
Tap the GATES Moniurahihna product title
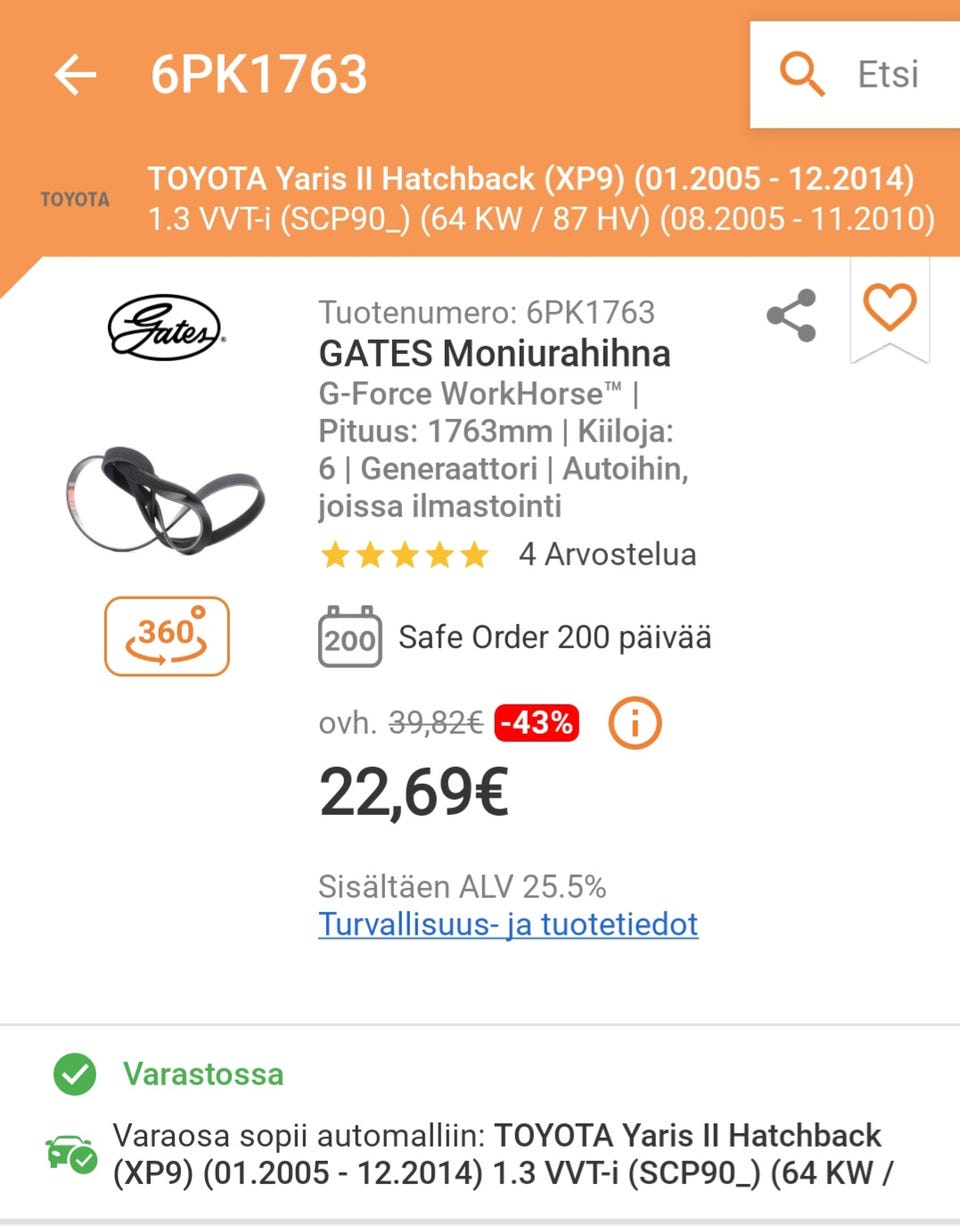pyautogui.click(x=495, y=353)
